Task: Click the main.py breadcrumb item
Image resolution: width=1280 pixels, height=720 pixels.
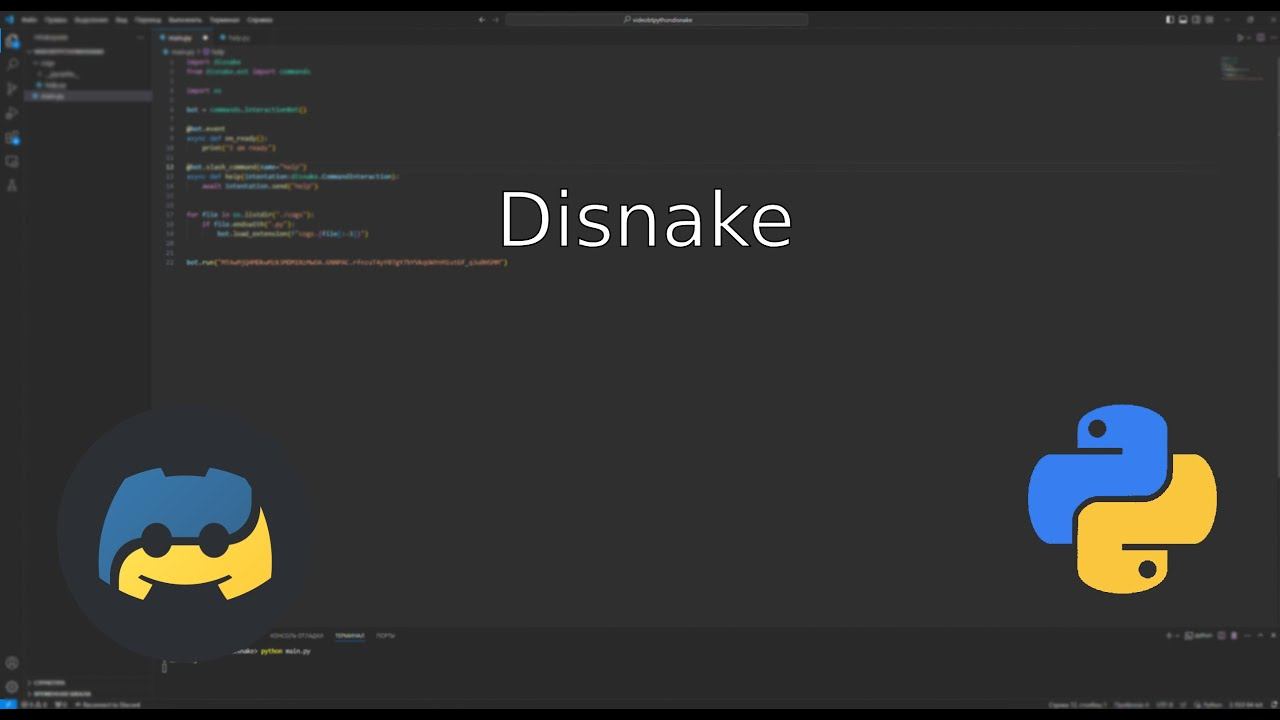Action: pos(181,51)
